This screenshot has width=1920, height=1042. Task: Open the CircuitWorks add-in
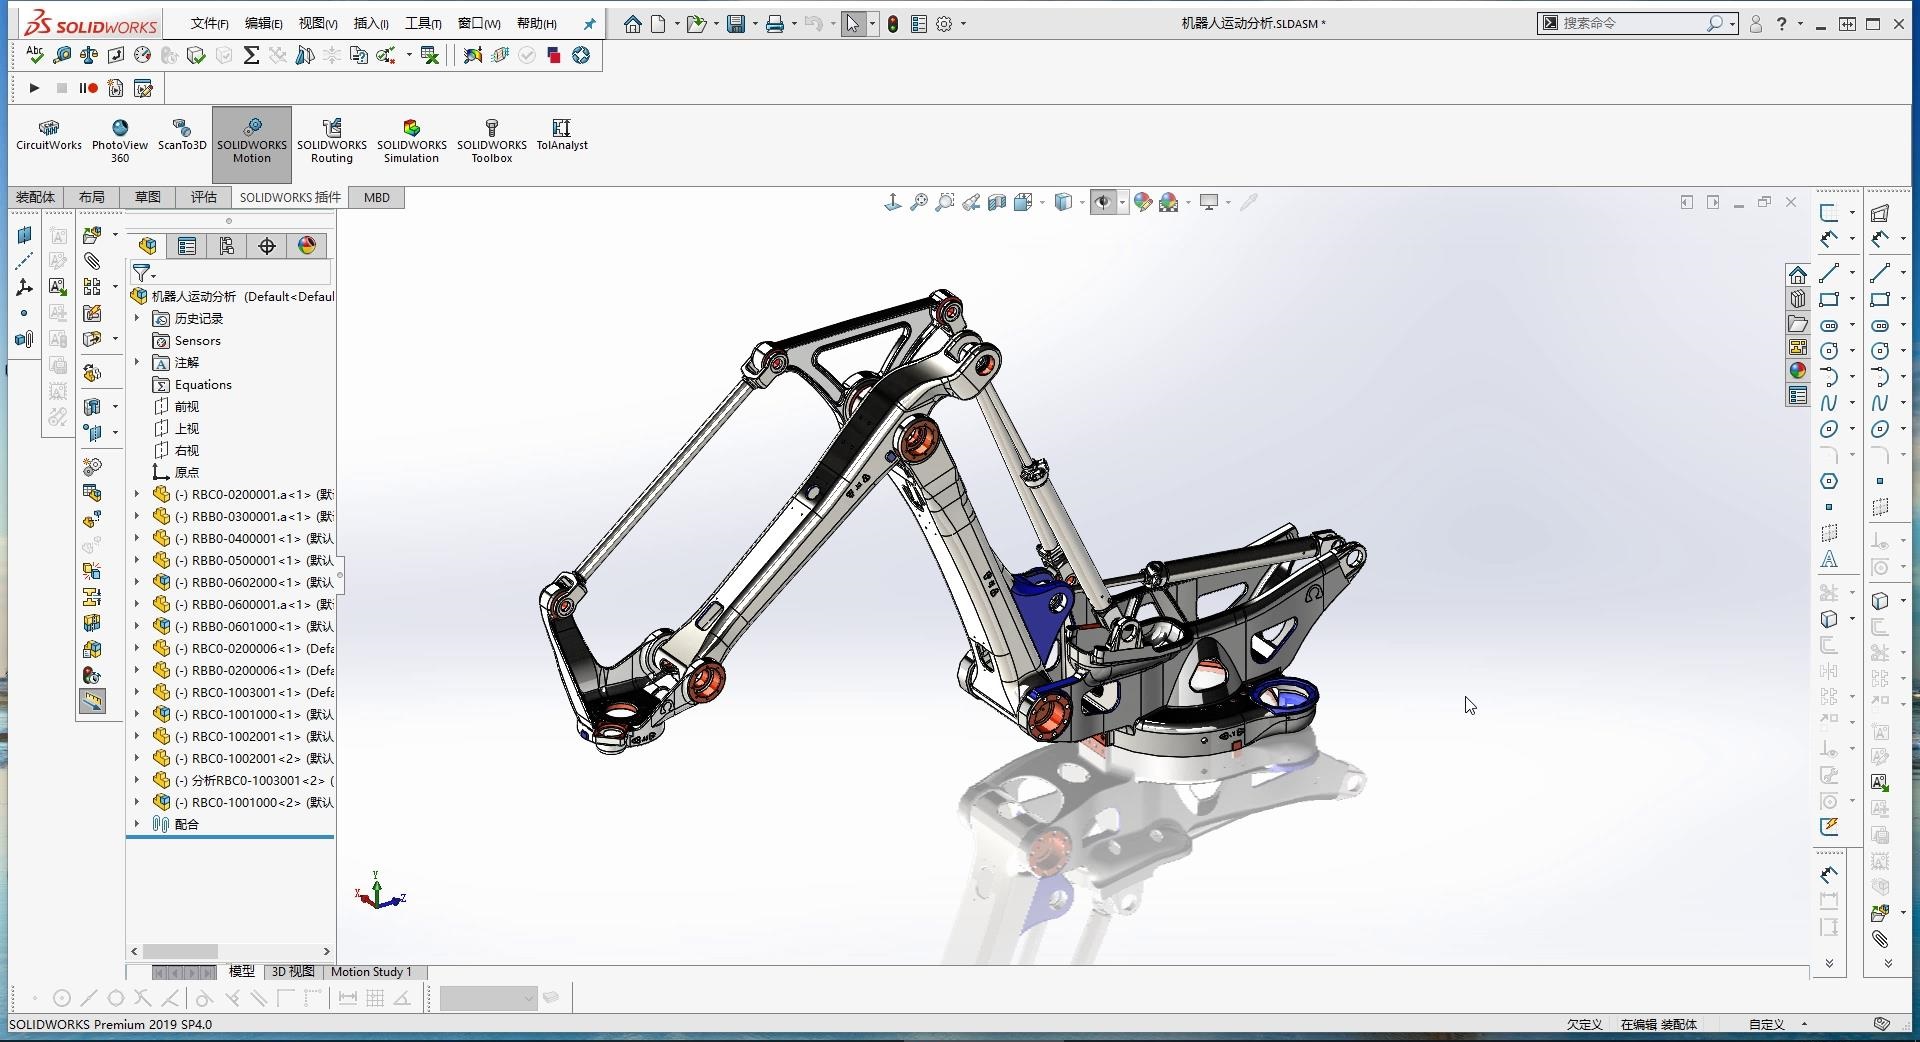pyautogui.click(x=49, y=136)
